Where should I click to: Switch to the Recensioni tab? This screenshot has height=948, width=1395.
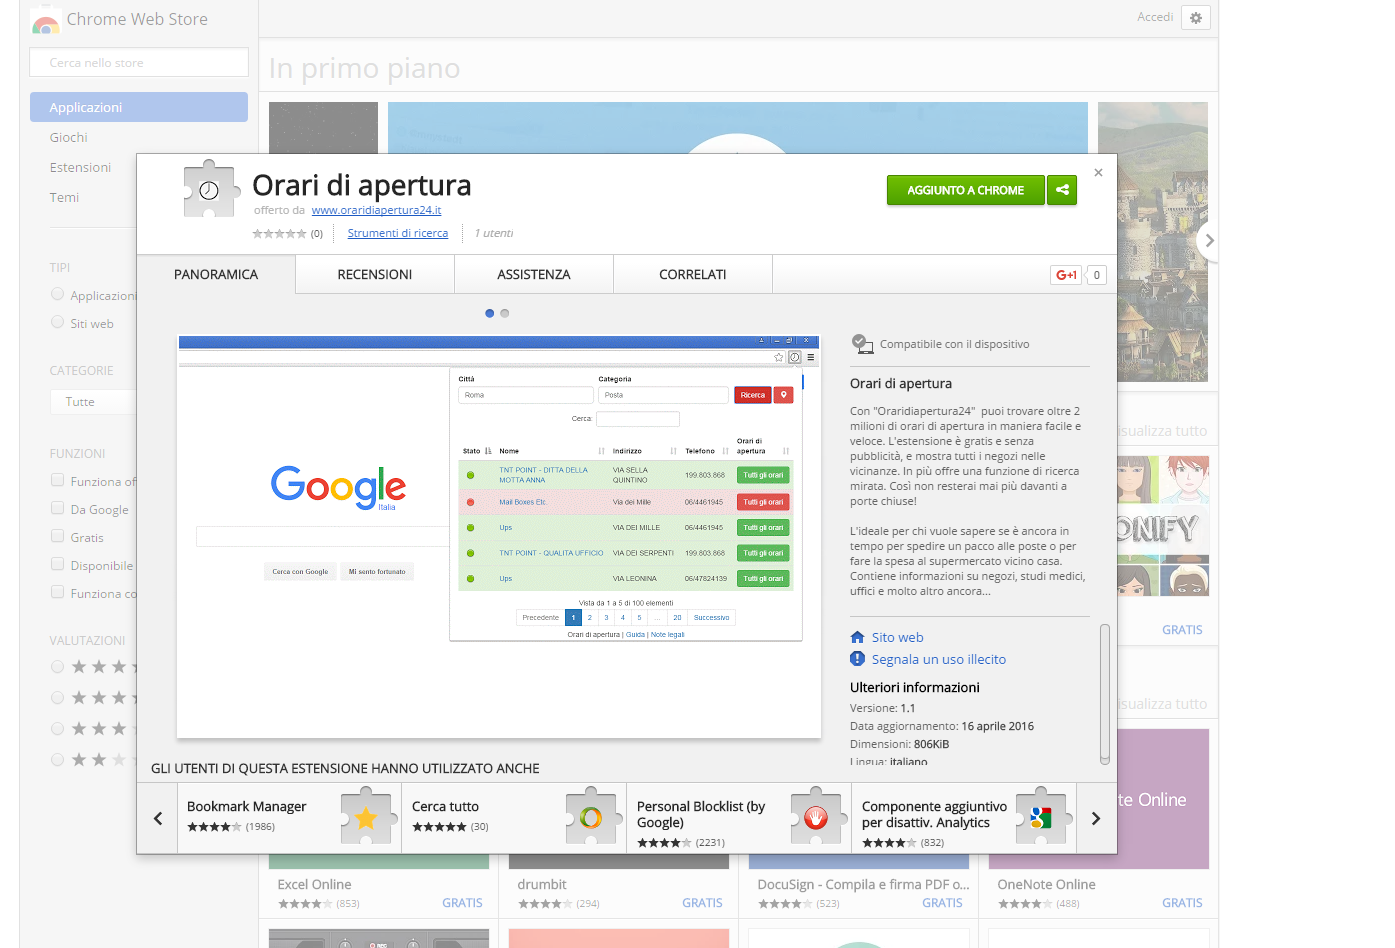(375, 274)
